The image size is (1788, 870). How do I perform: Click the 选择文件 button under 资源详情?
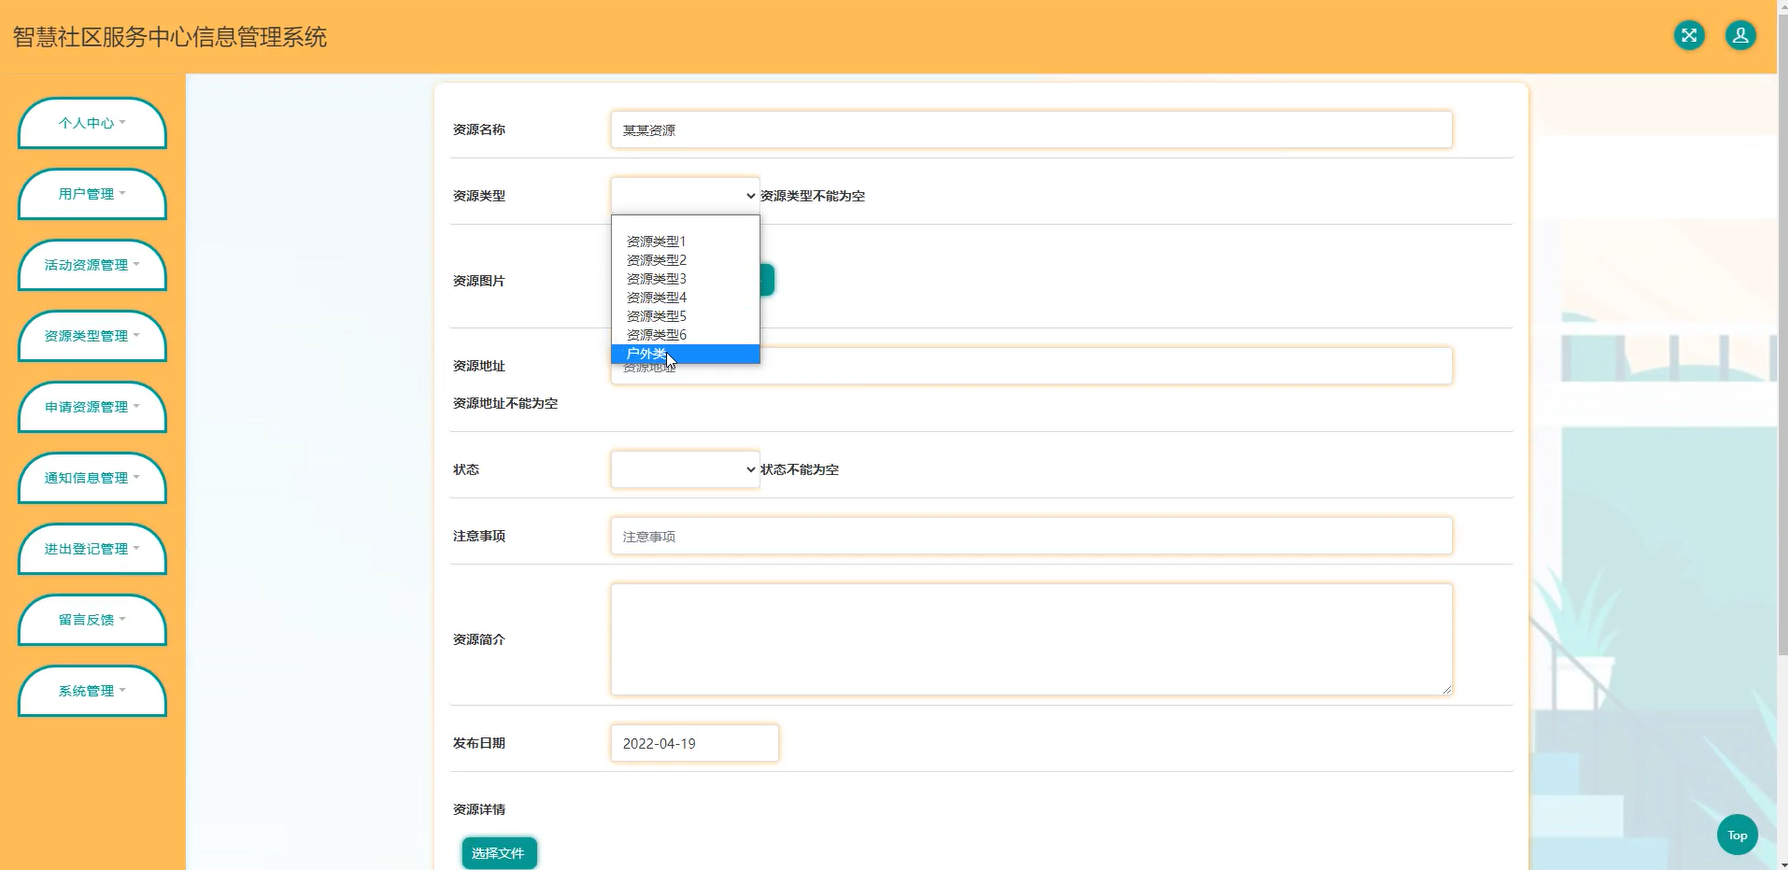499,853
